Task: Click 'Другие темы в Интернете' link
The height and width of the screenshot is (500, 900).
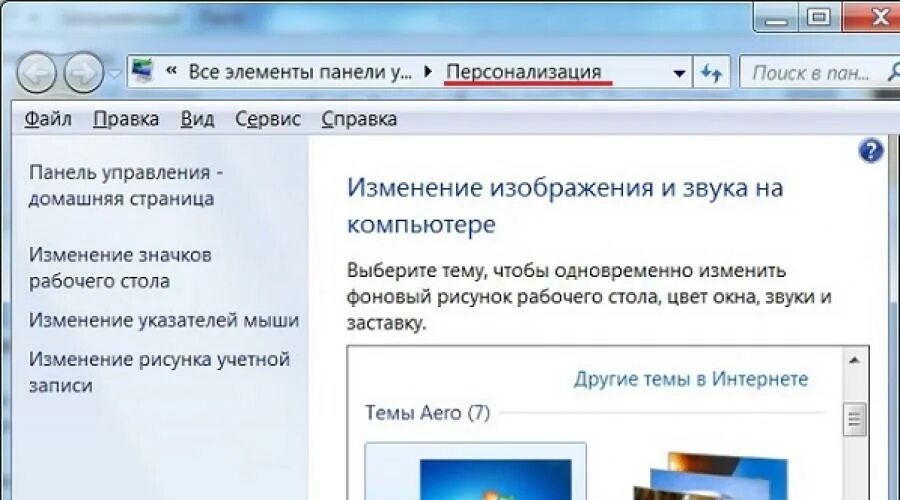Action: tap(691, 379)
